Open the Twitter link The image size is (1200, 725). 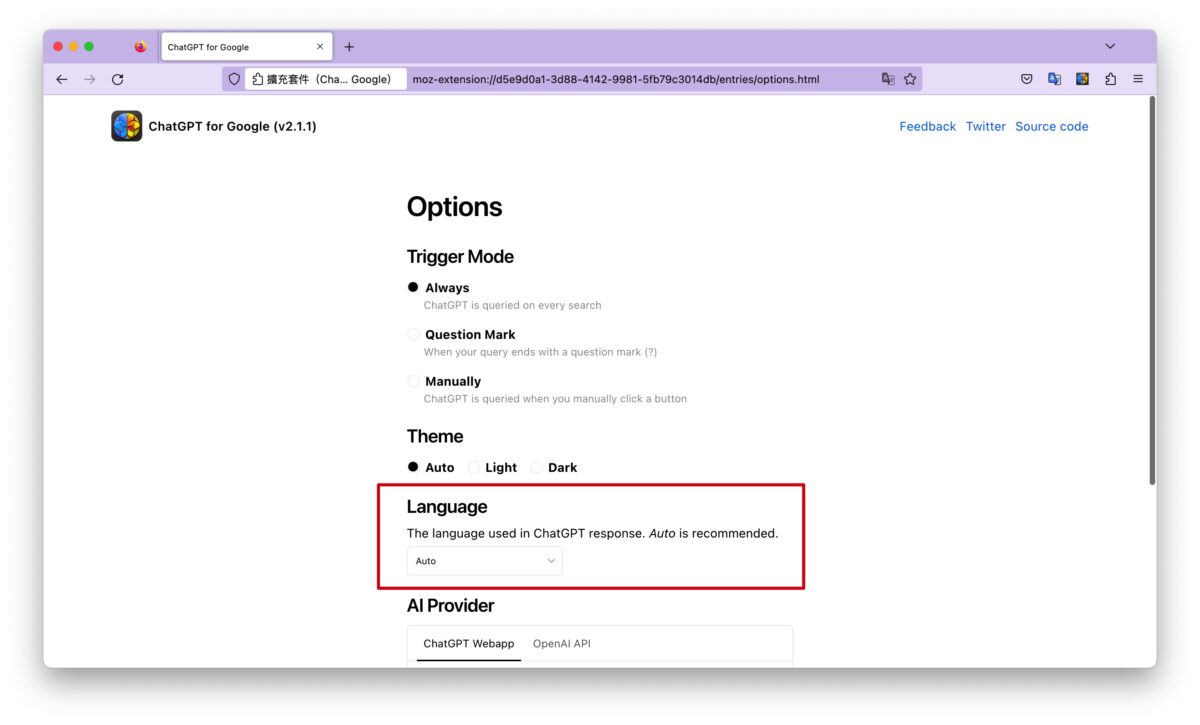tap(986, 126)
